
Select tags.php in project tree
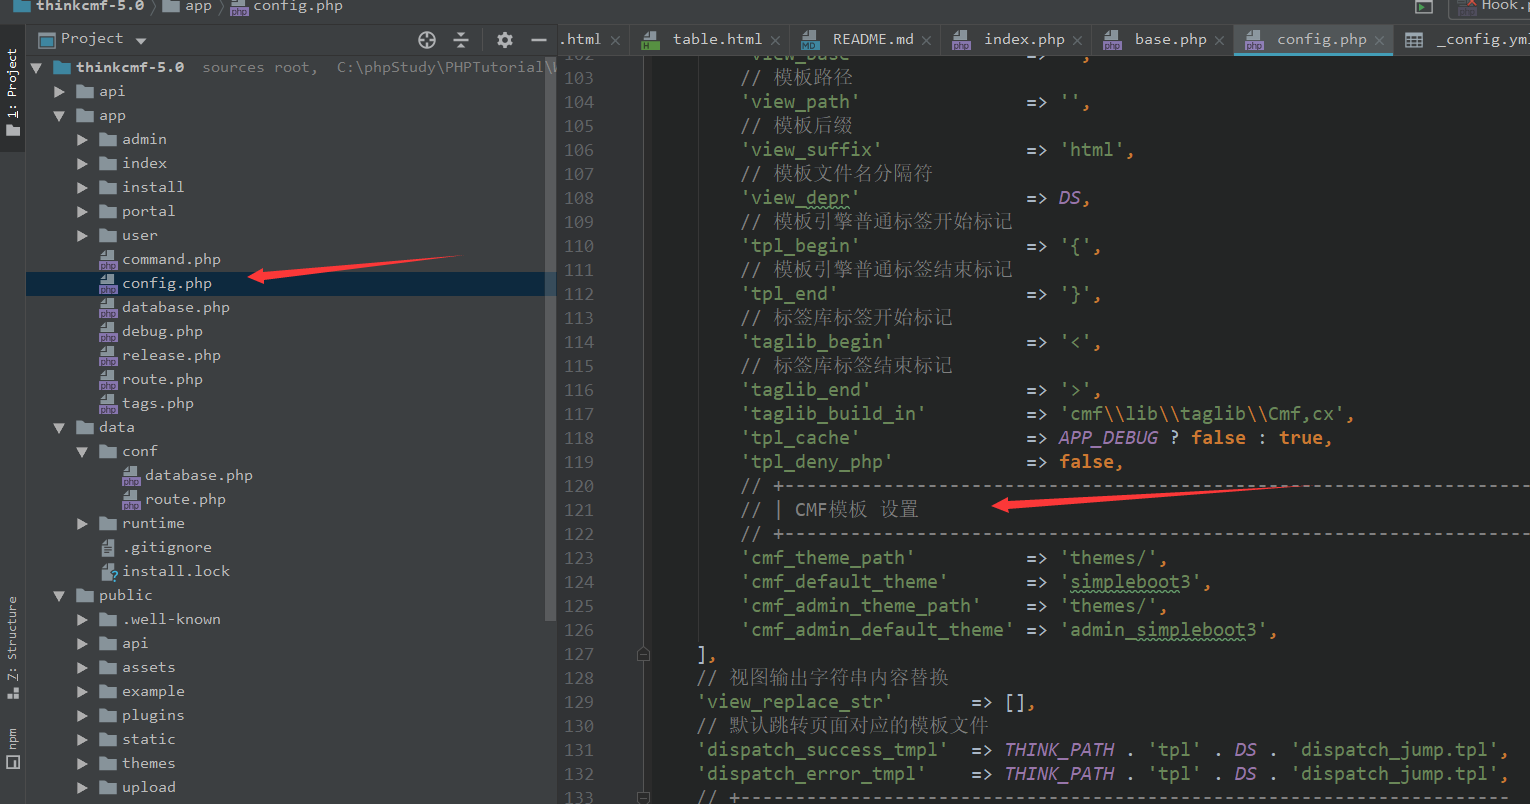[158, 404]
